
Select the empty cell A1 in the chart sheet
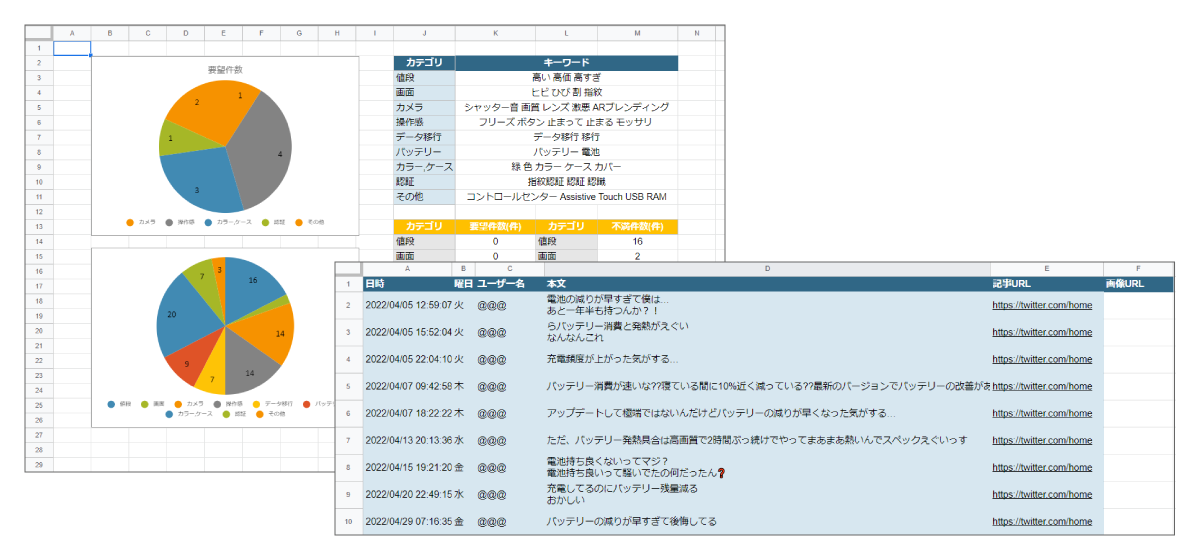(x=72, y=48)
